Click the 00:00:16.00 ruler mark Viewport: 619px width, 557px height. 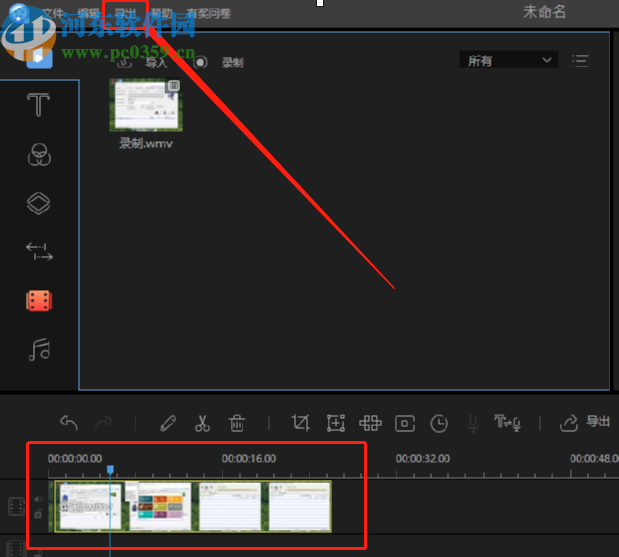pyautogui.click(x=249, y=458)
